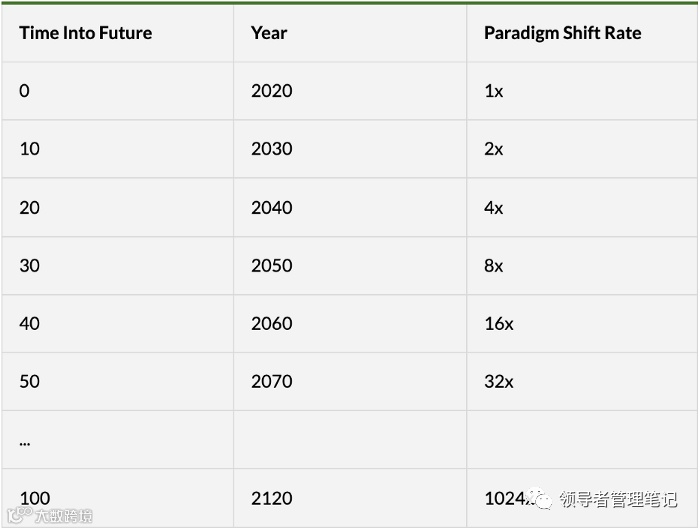
Task: Select the cell showing year 2070
Action: pos(350,382)
